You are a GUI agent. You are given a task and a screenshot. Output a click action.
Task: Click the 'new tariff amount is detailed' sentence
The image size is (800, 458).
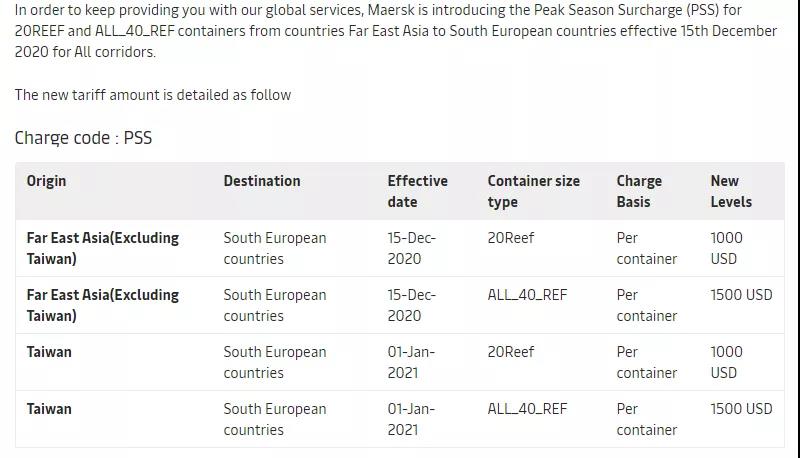(153, 95)
